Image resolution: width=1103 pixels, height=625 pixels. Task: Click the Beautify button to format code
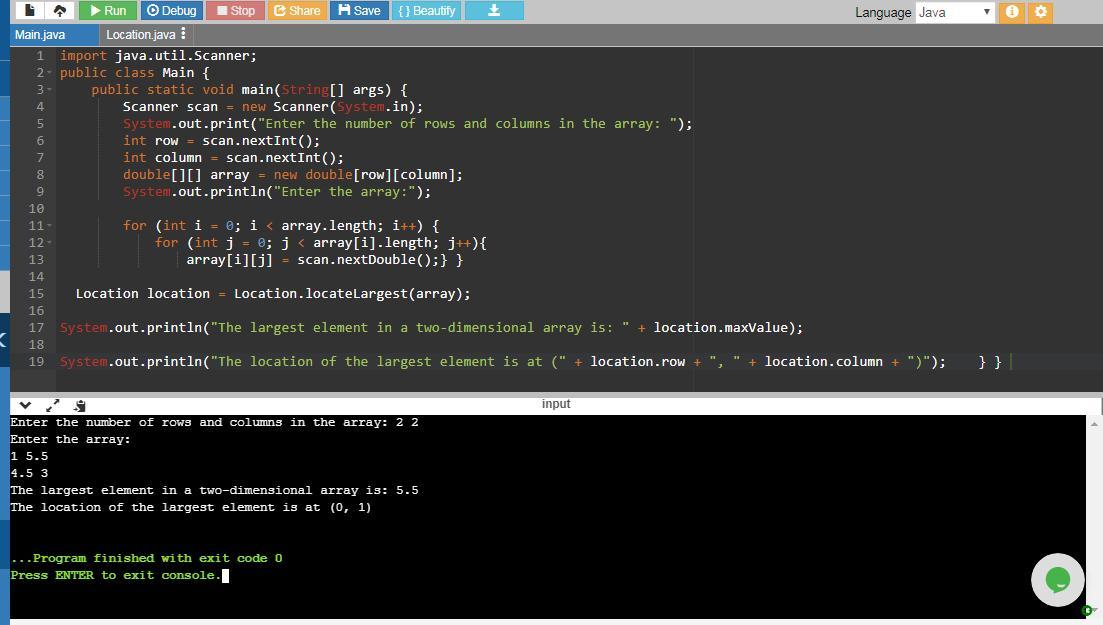(x=426, y=11)
